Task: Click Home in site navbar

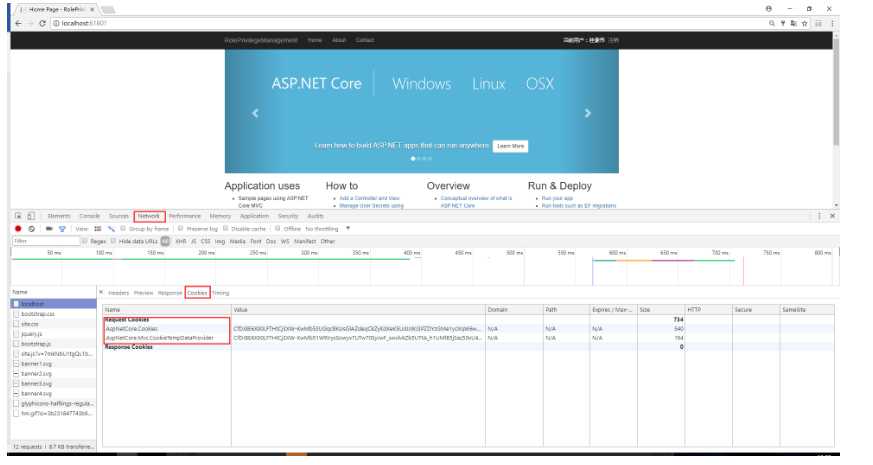Action: point(315,40)
